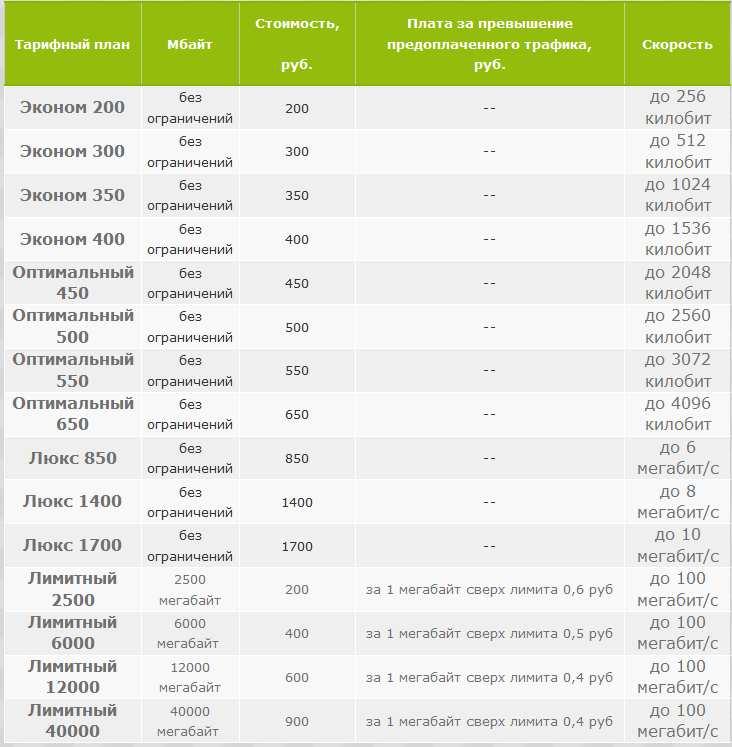Screen dimensions: 732x747
Task: Click the Мбайт column header
Action: click(190, 44)
